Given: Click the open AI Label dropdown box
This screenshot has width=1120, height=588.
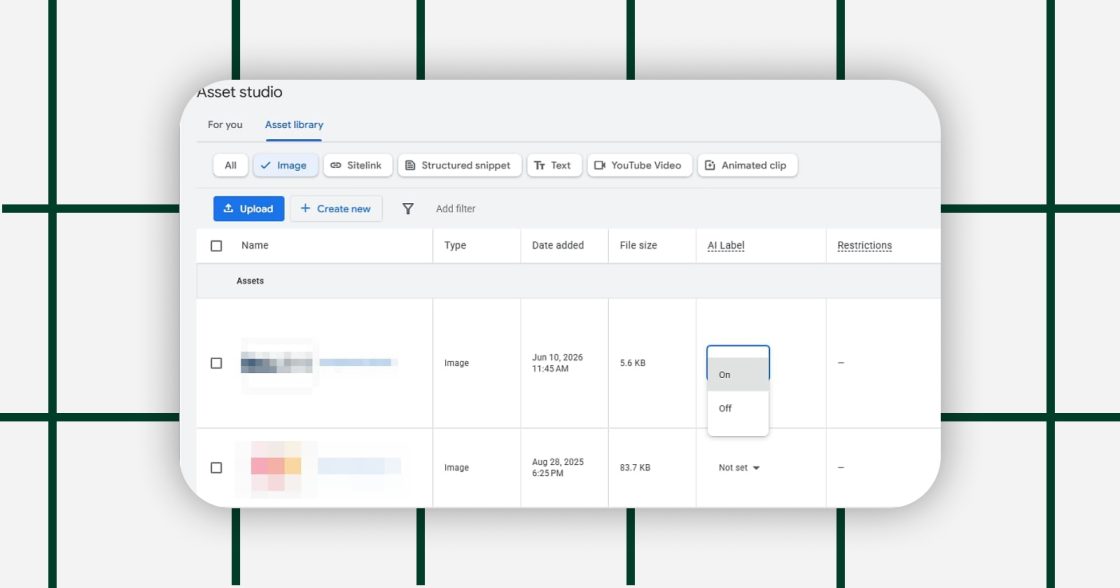Looking at the screenshot, I should pos(738,352).
